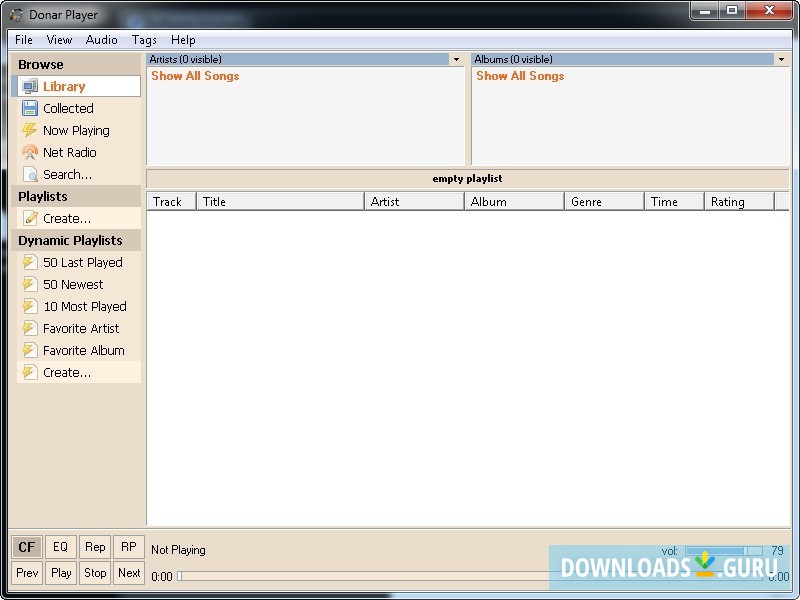
Task: Open the Tags menu
Action: click(x=144, y=40)
